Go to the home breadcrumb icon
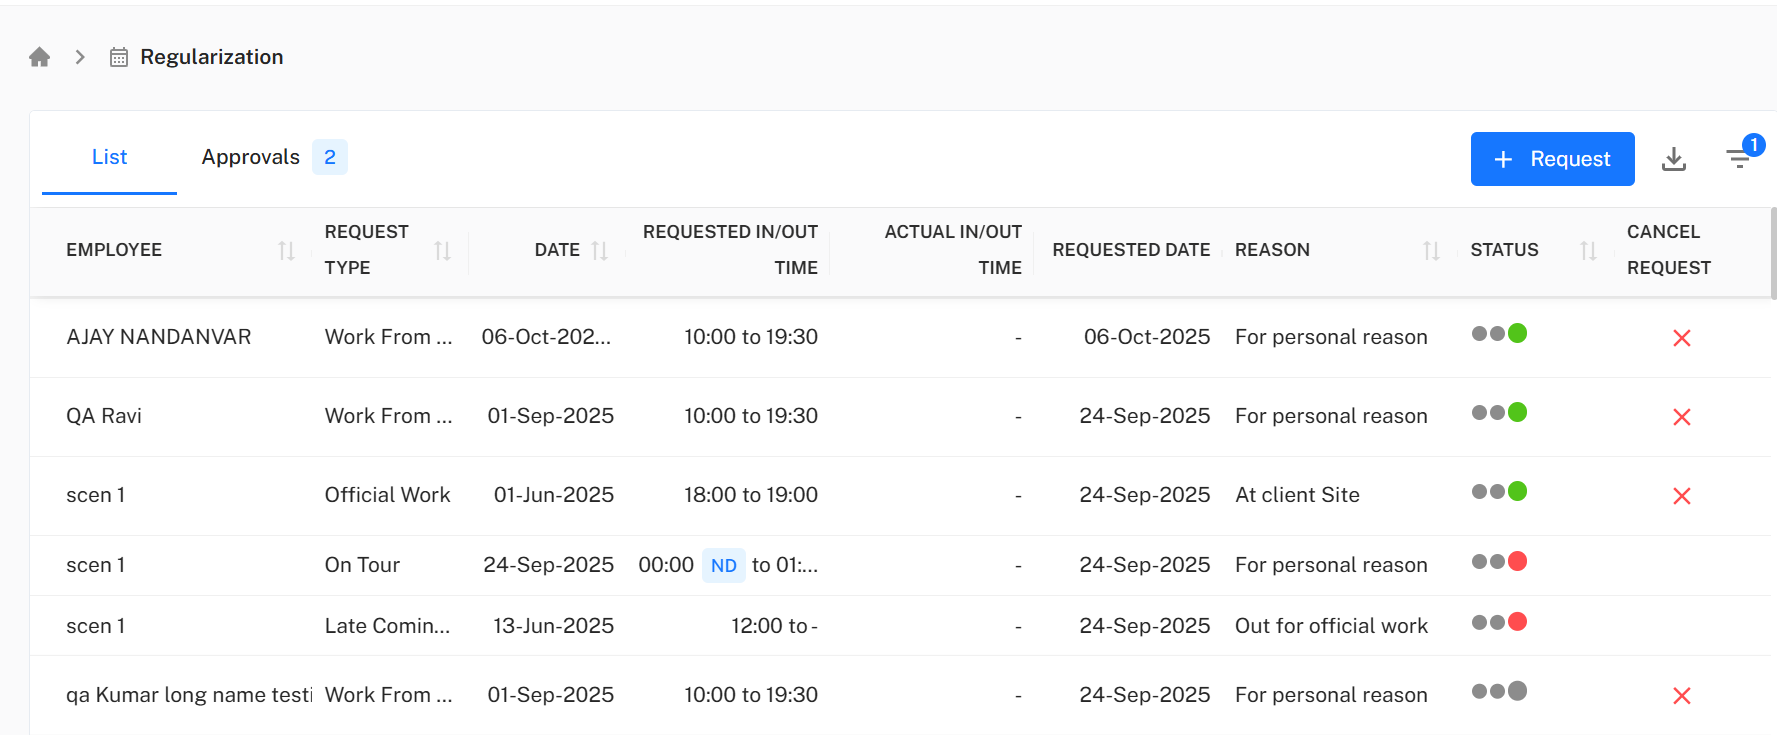The width and height of the screenshot is (1777, 735). [40, 57]
